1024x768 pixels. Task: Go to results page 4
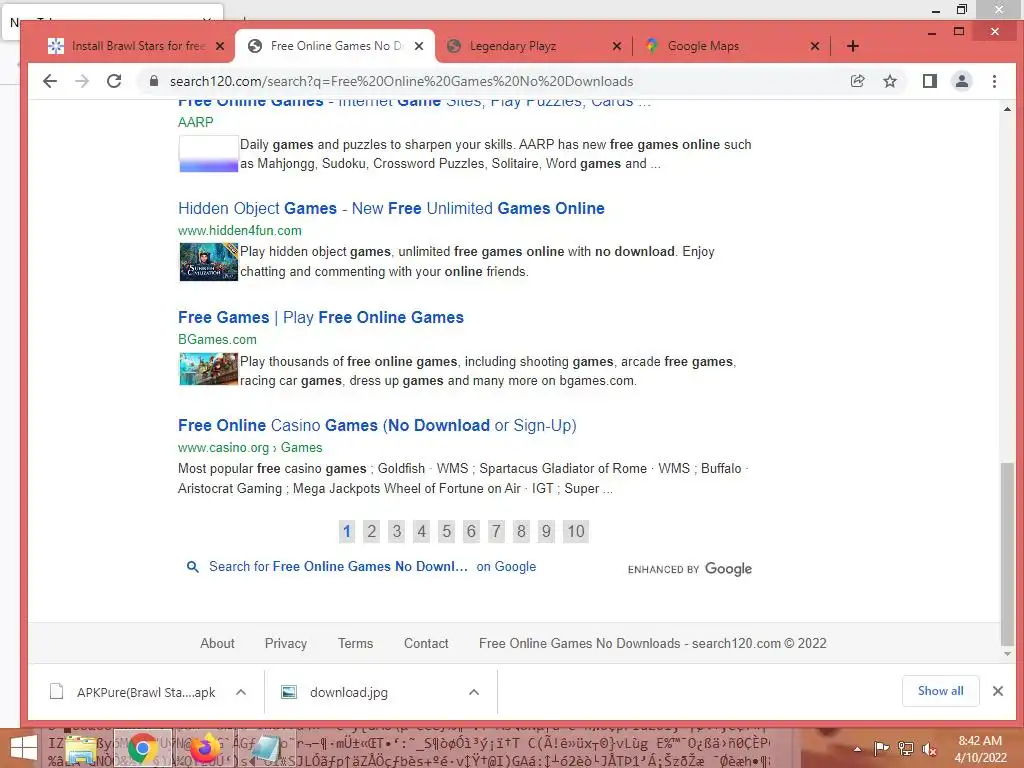click(x=421, y=531)
